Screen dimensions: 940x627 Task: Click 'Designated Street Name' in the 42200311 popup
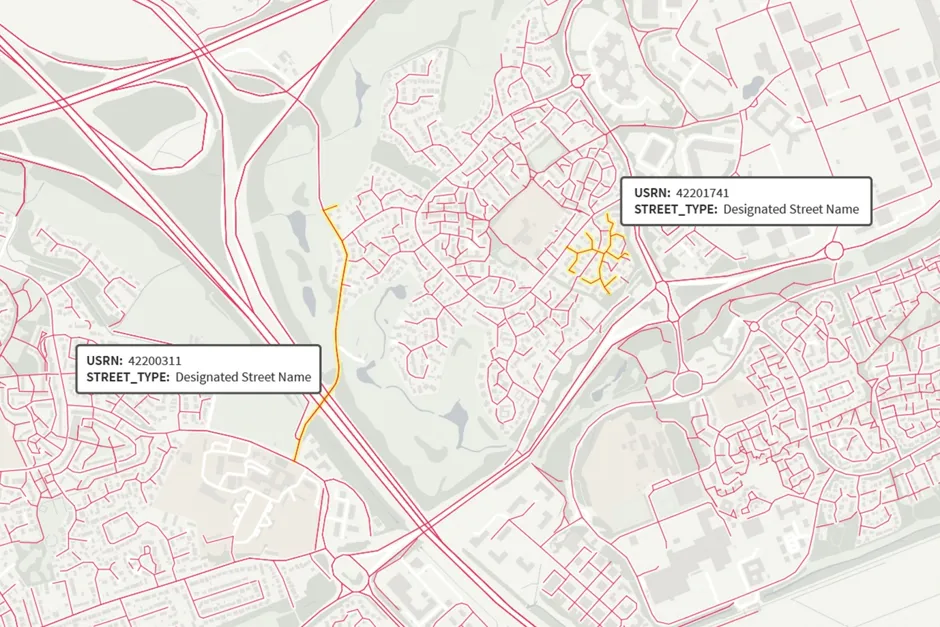coord(243,378)
